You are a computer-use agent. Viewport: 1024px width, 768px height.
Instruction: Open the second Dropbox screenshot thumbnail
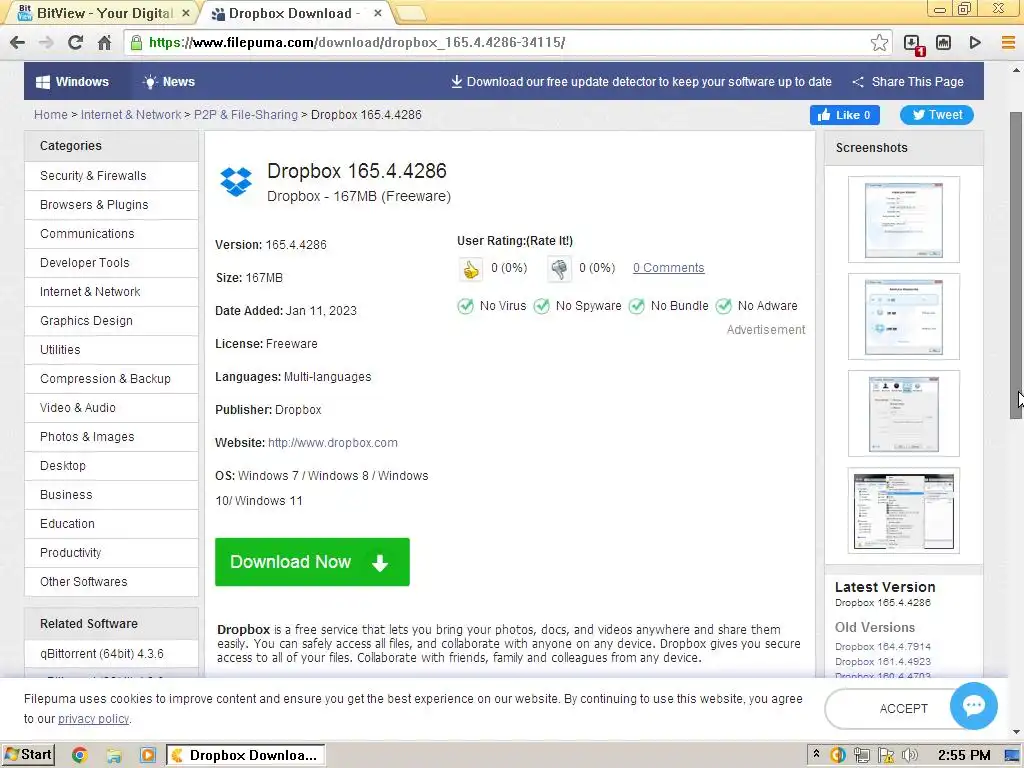tap(903, 317)
